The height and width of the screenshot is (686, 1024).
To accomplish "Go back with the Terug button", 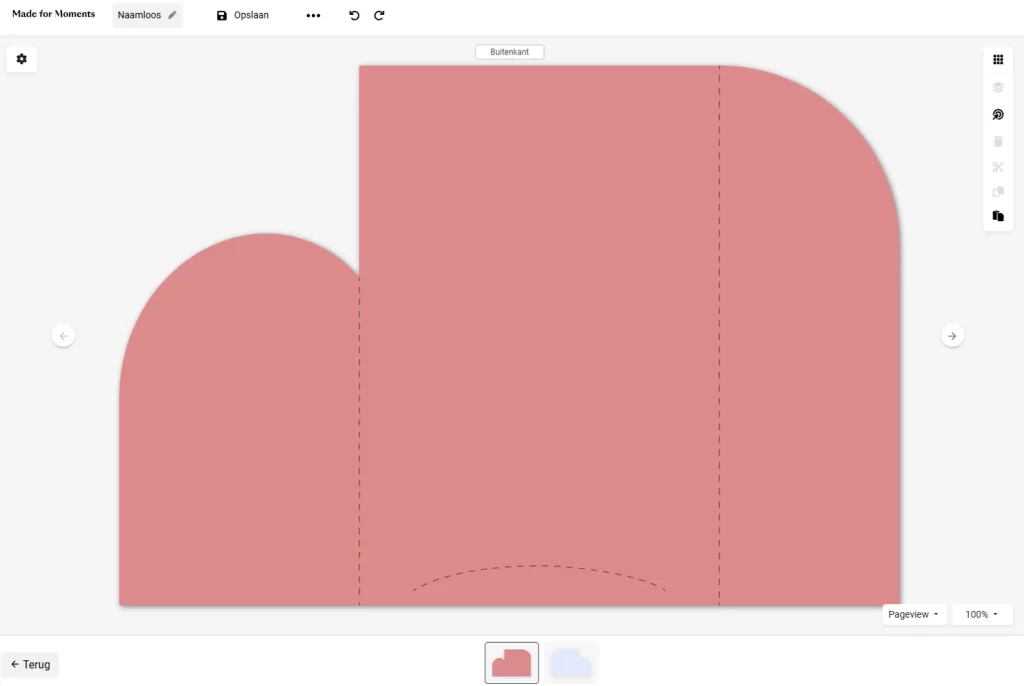I will click(30, 664).
